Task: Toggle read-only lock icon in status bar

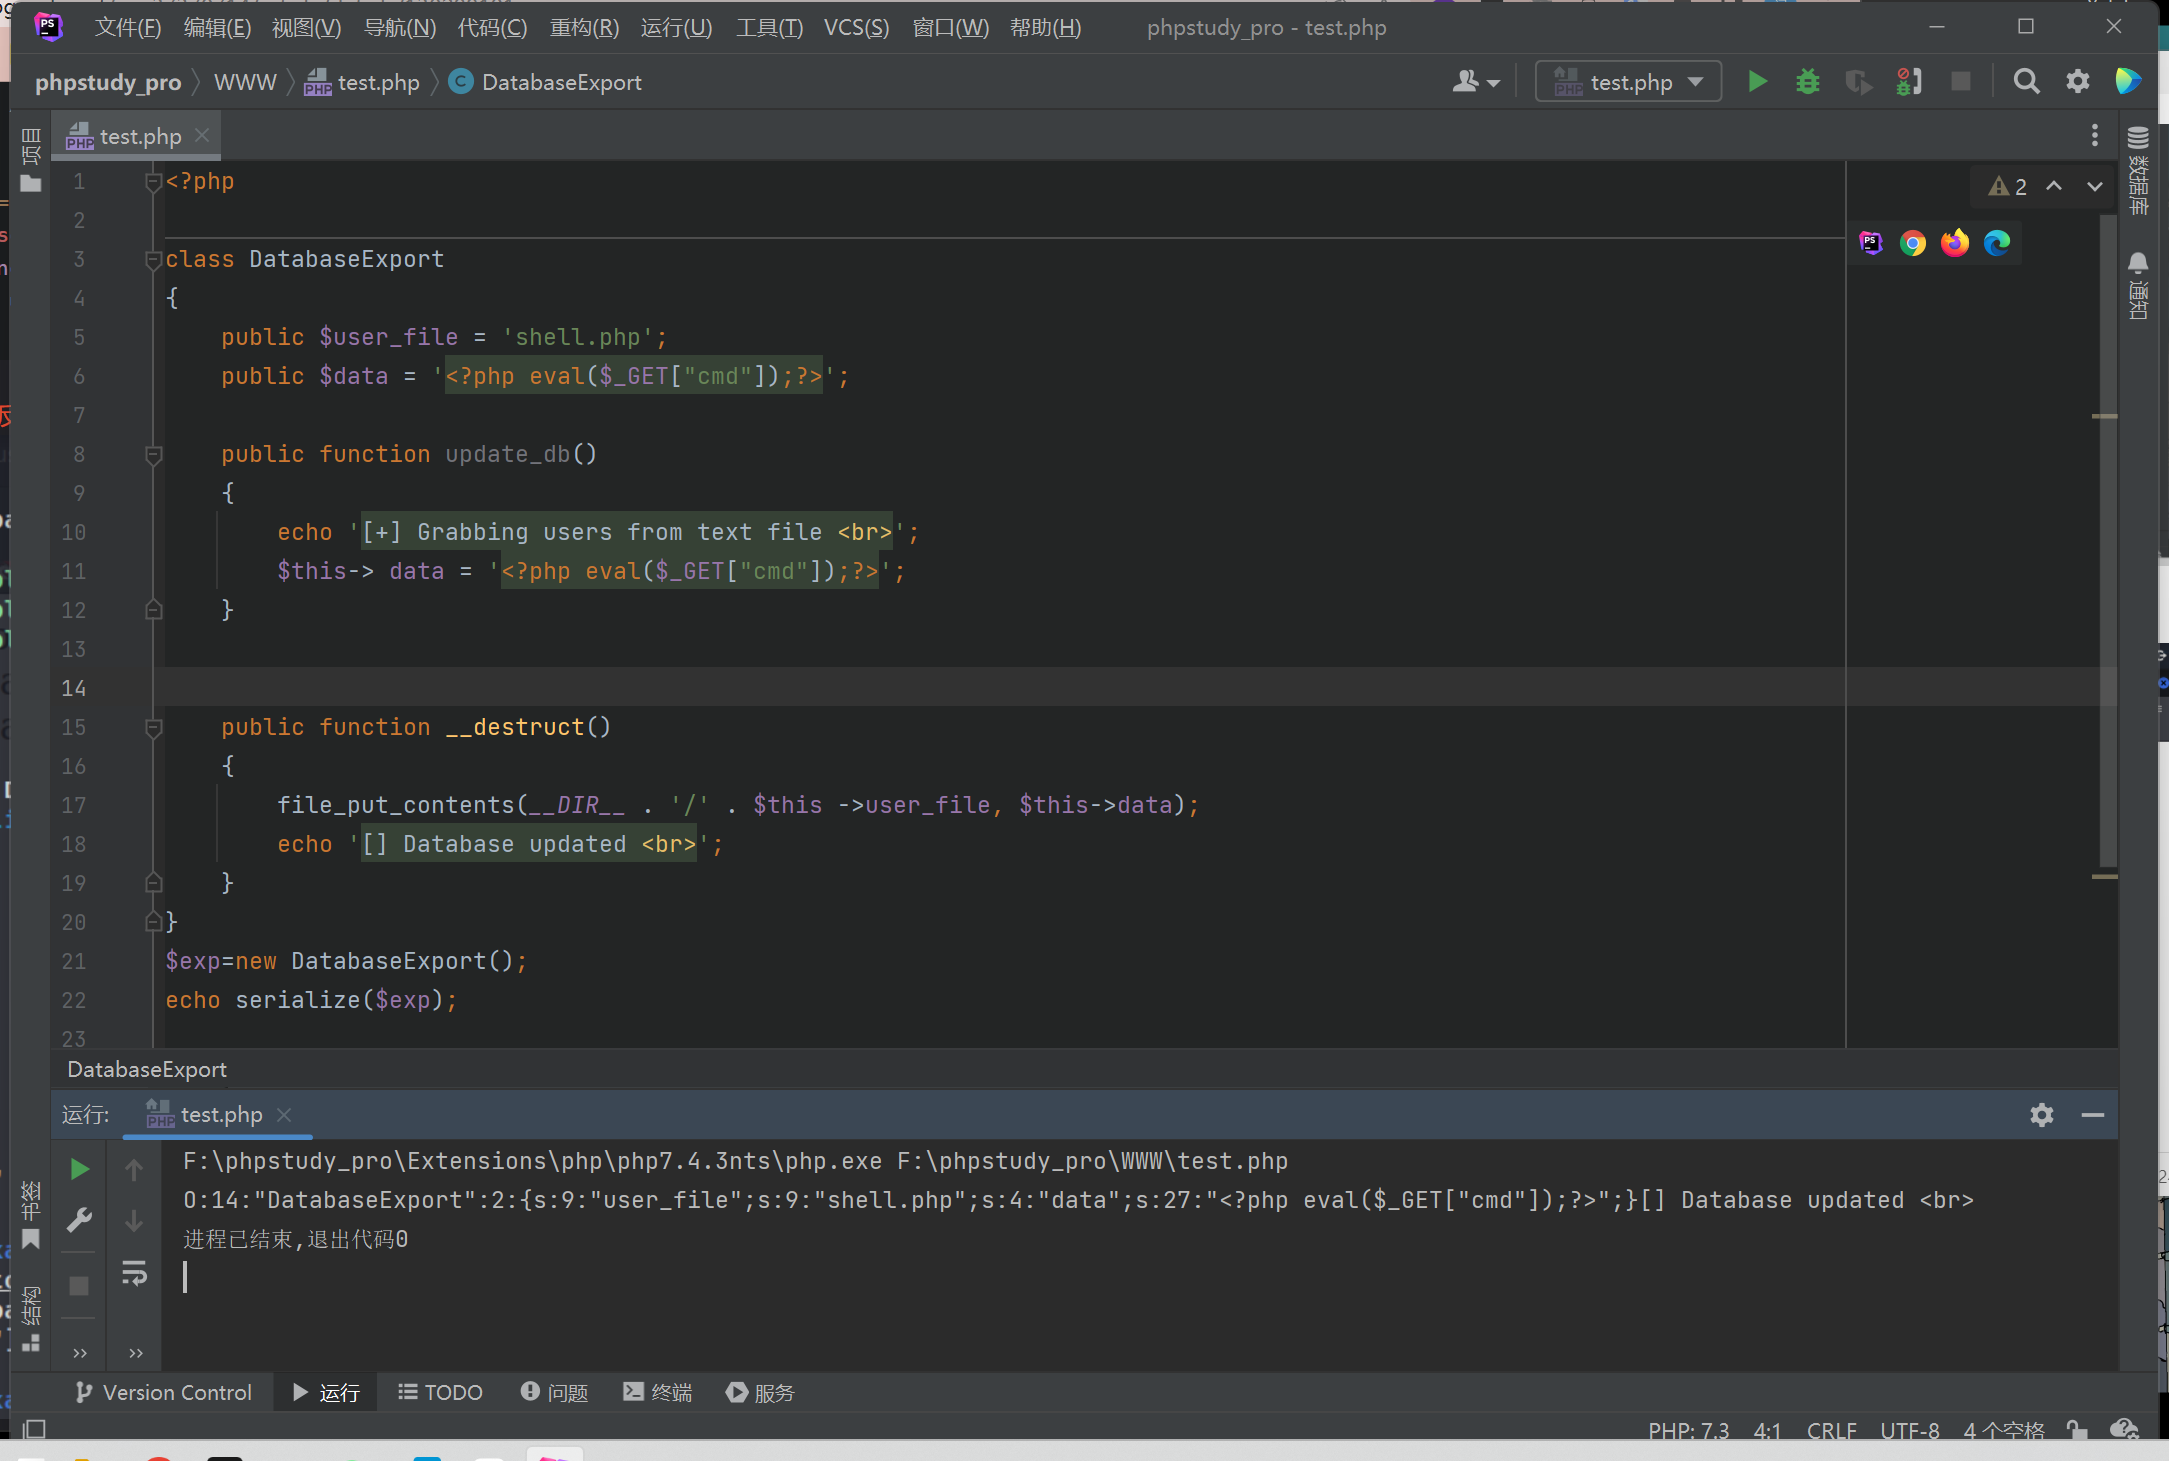Action: pyautogui.click(x=2077, y=1430)
